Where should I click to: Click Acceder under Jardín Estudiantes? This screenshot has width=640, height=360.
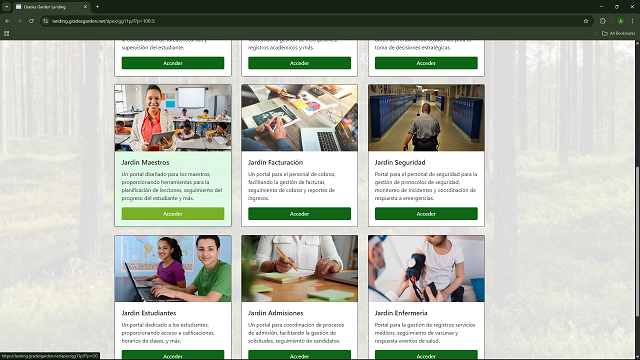[173, 355]
